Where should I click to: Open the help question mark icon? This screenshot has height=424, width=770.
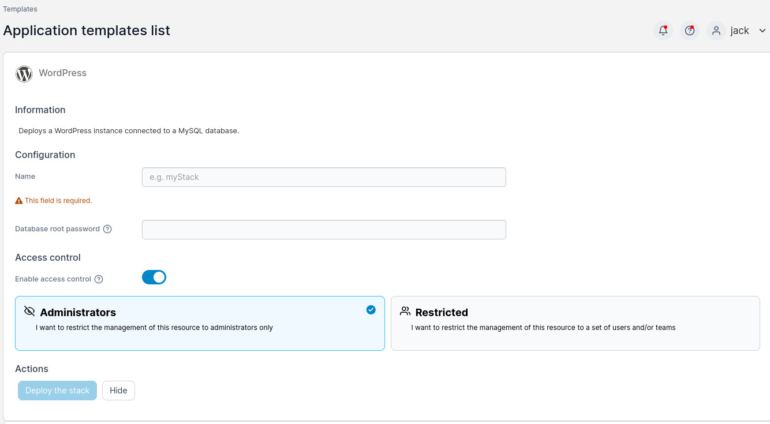(x=690, y=31)
